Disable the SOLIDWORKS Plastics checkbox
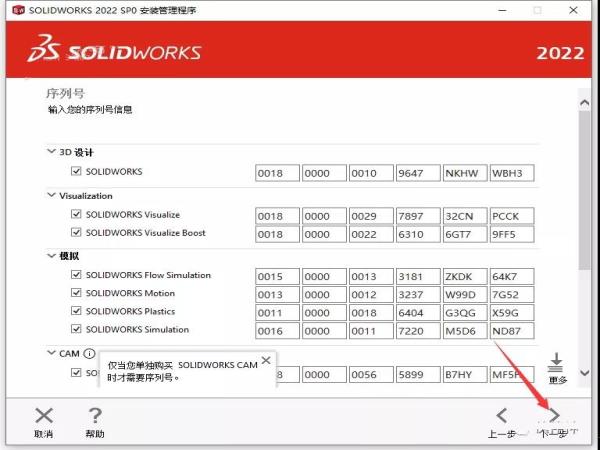The height and width of the screenshot is (450, 600). (76, 311)
